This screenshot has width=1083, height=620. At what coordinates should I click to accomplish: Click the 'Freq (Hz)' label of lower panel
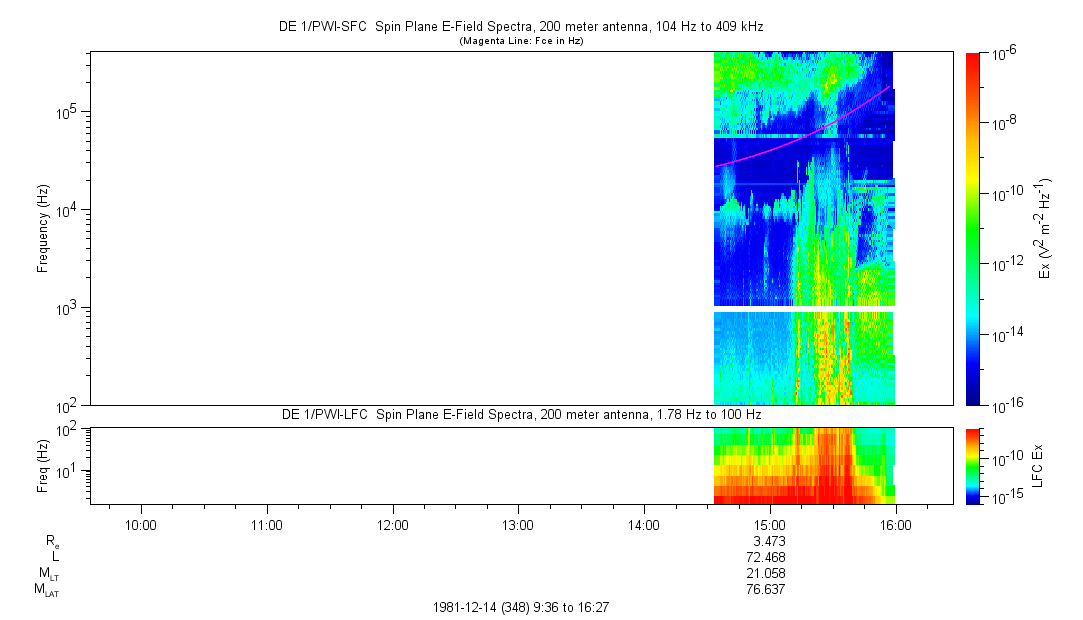point(43,465)
